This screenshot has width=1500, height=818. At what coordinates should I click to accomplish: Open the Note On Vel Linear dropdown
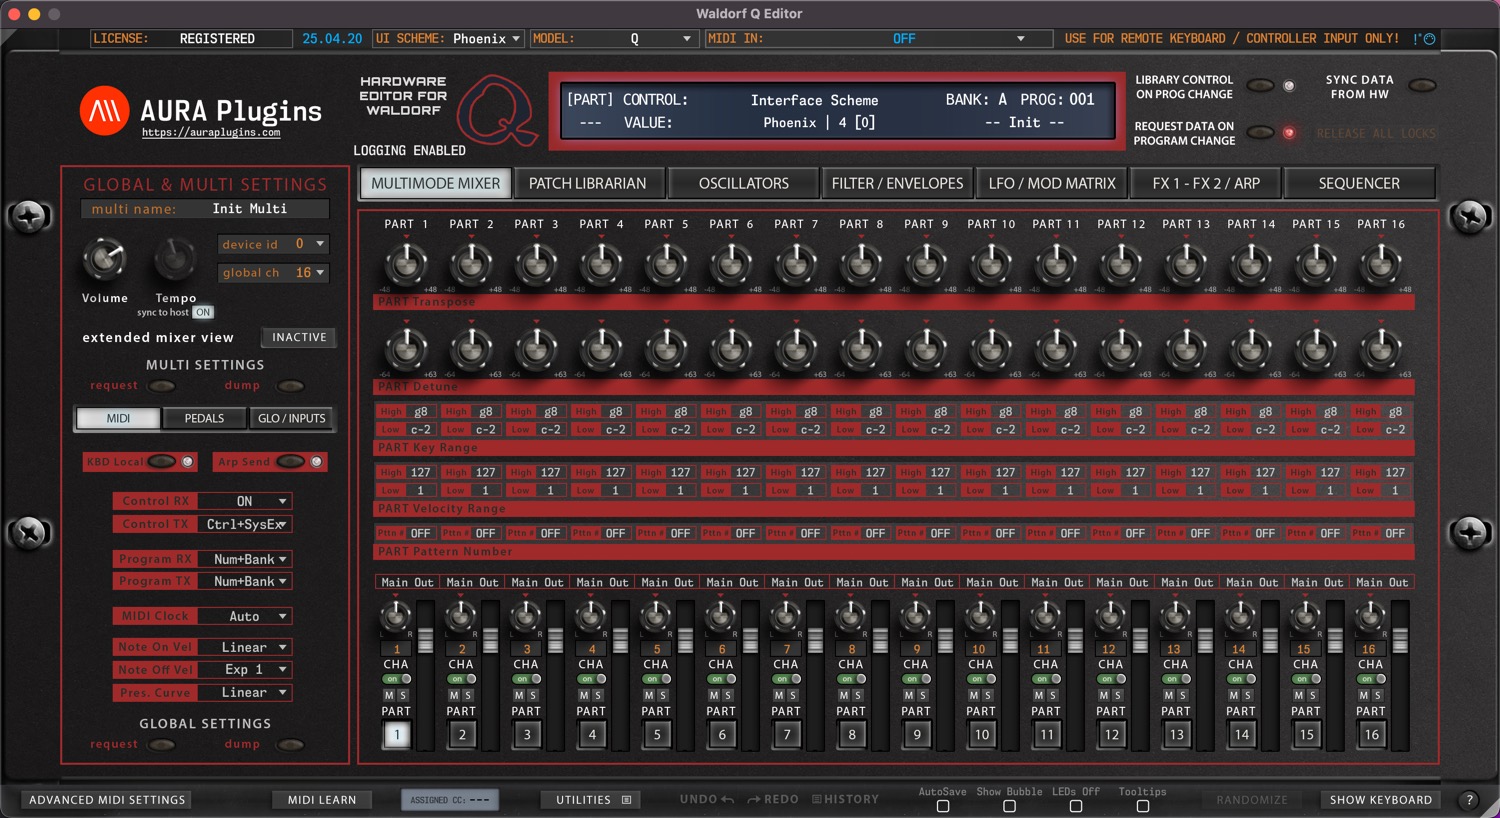point(244,647)
